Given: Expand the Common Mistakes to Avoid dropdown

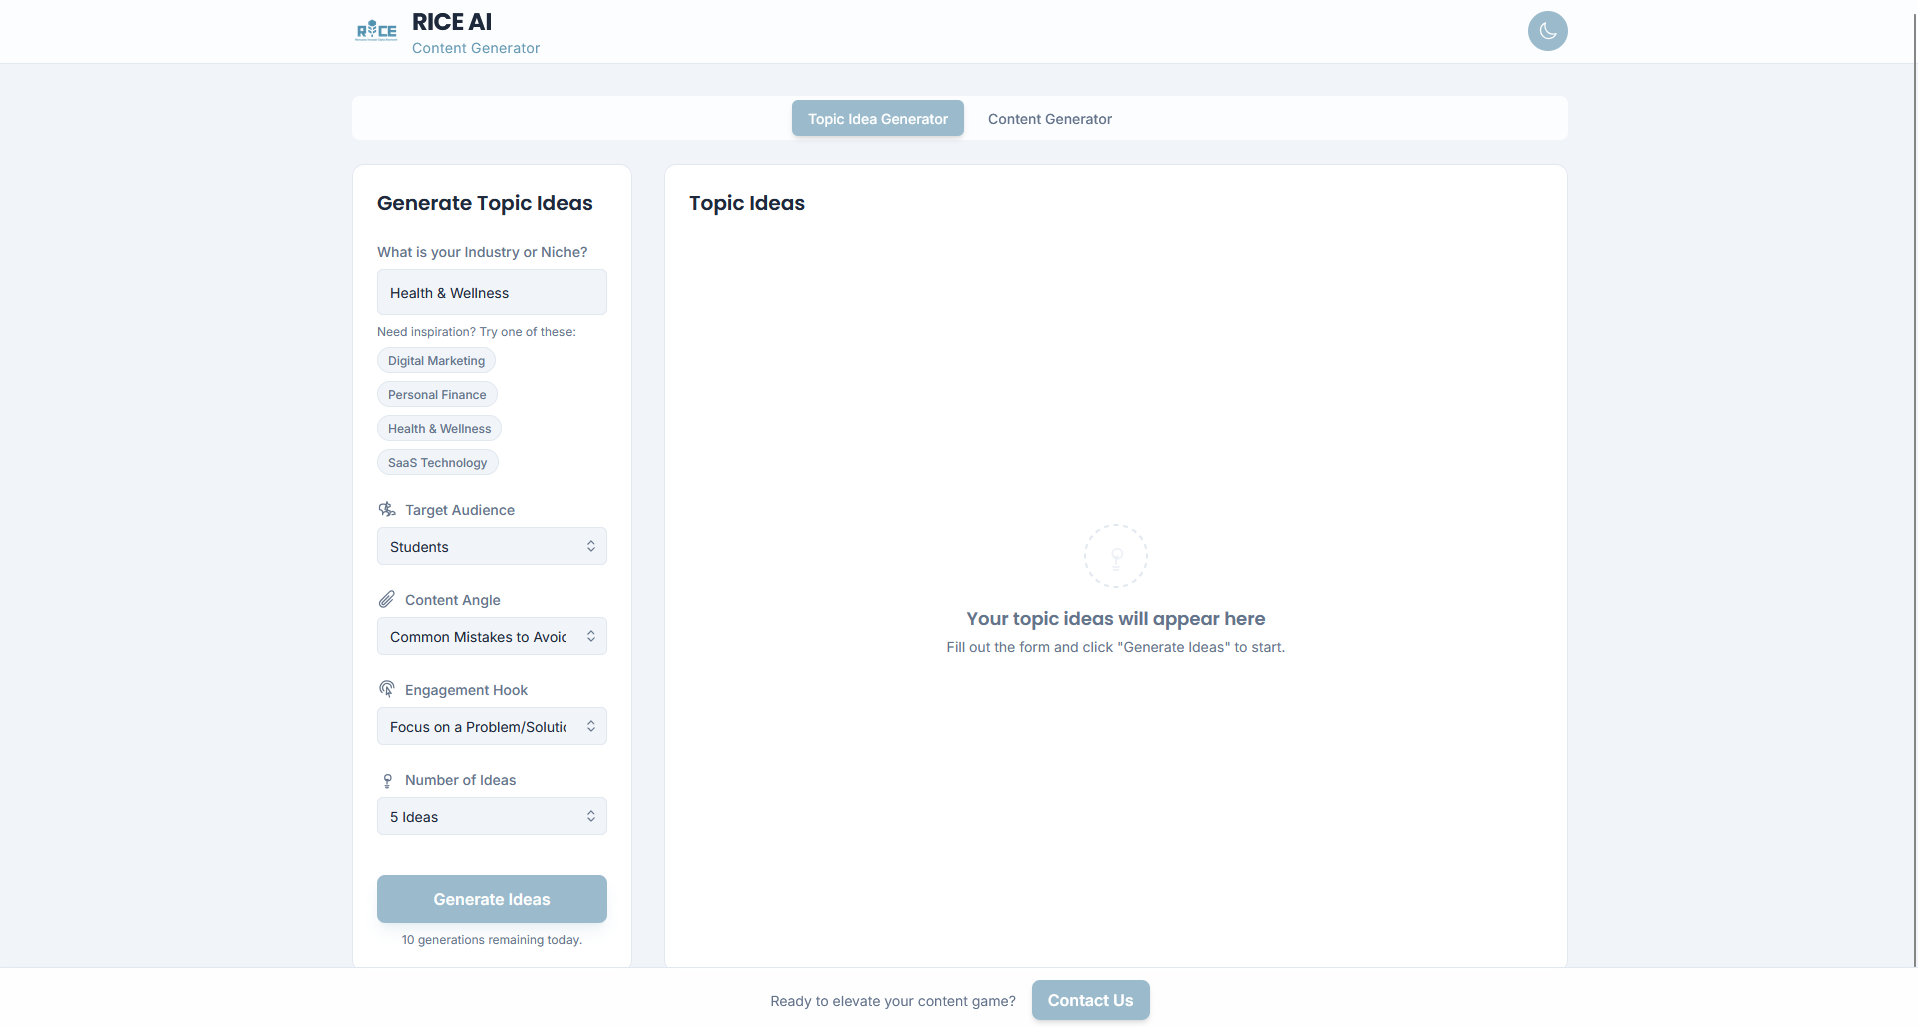Looking at the screenshot, I should (x=491, y=637).
